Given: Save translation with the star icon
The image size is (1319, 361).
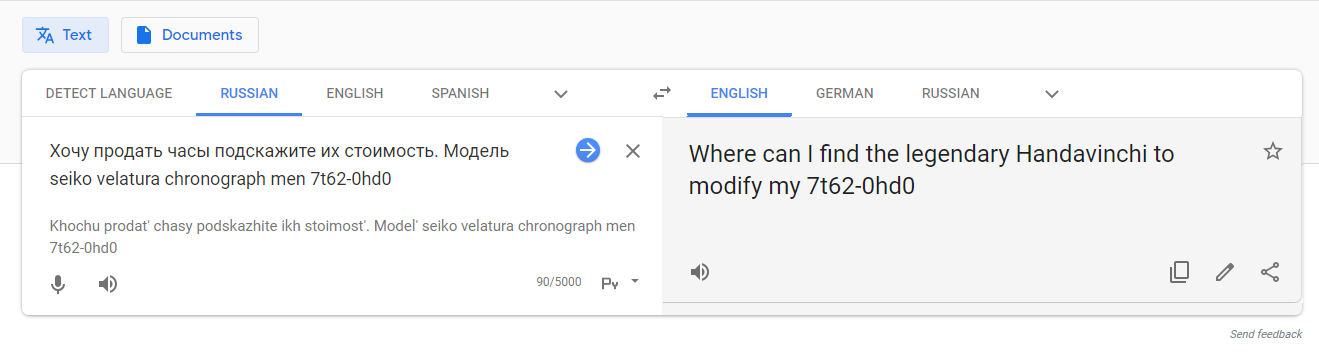Looking at the screenshot, I should pyautogui.click(x=1272, y=151).
